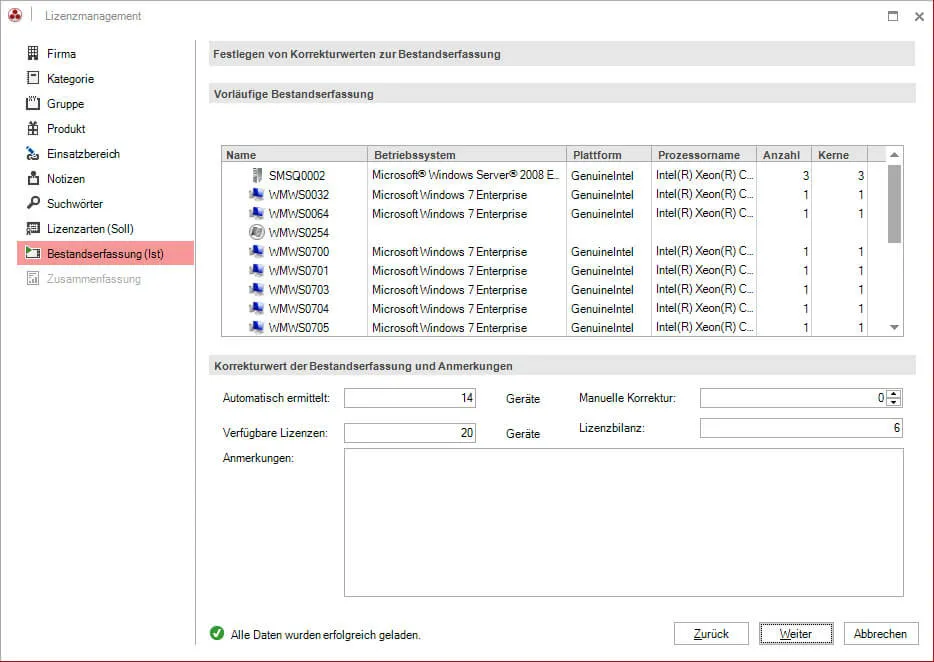Go to the Kategorie step
Viewport: 934px width, 662px height.
(70, 79)
